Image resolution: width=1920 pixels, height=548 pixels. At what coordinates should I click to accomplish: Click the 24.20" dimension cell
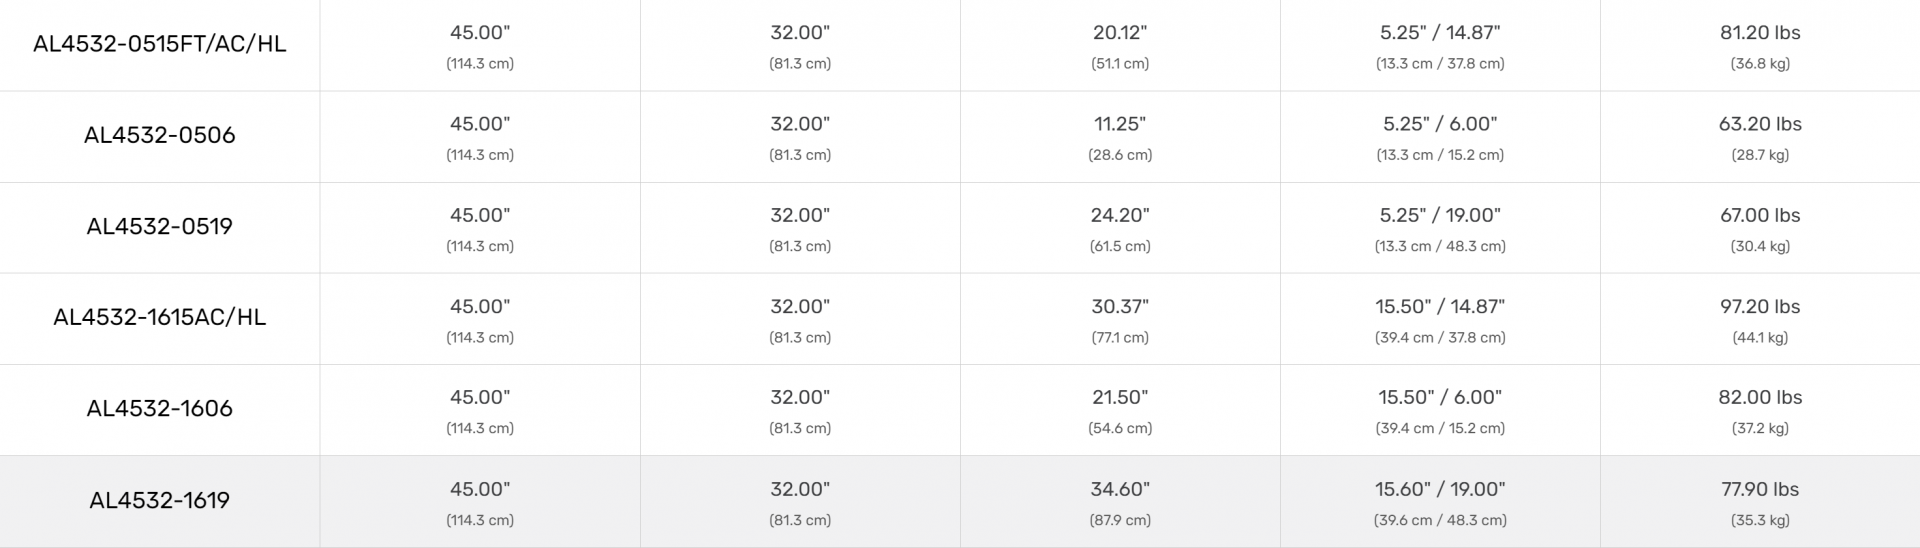click(1120, 215)
